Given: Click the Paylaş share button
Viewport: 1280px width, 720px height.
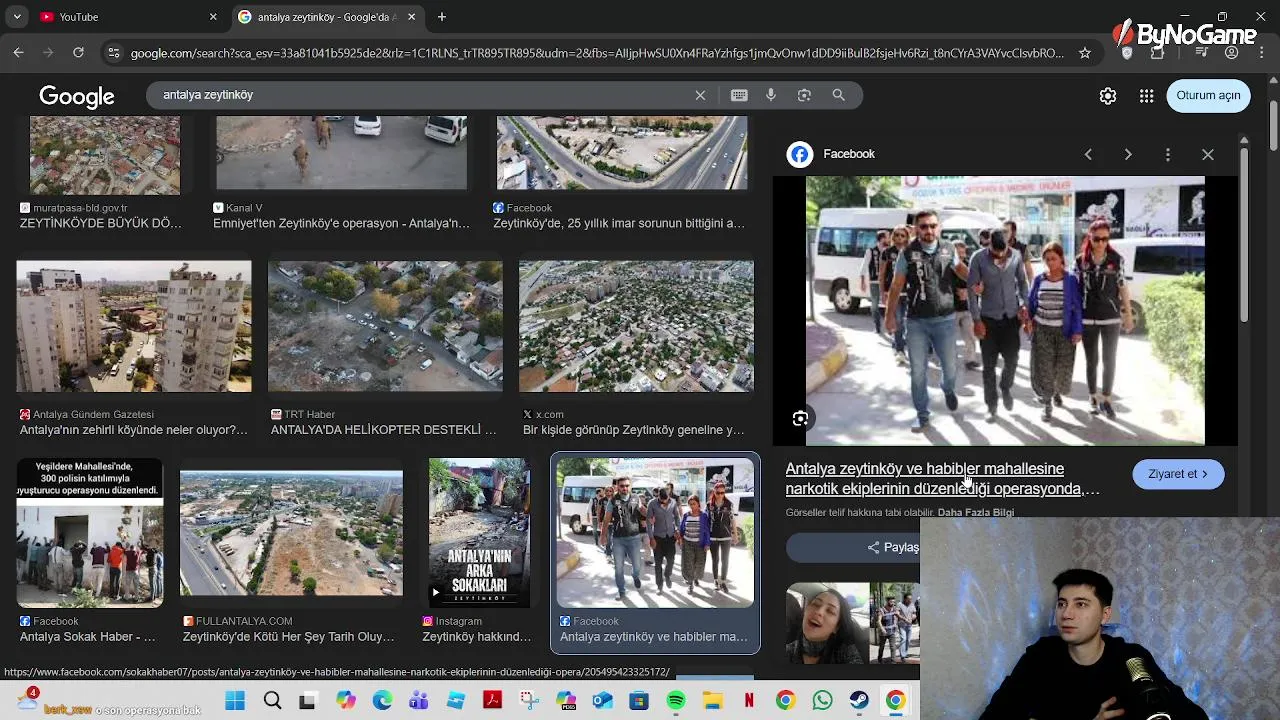Looking at the screenshot, I should coord(892,547).
